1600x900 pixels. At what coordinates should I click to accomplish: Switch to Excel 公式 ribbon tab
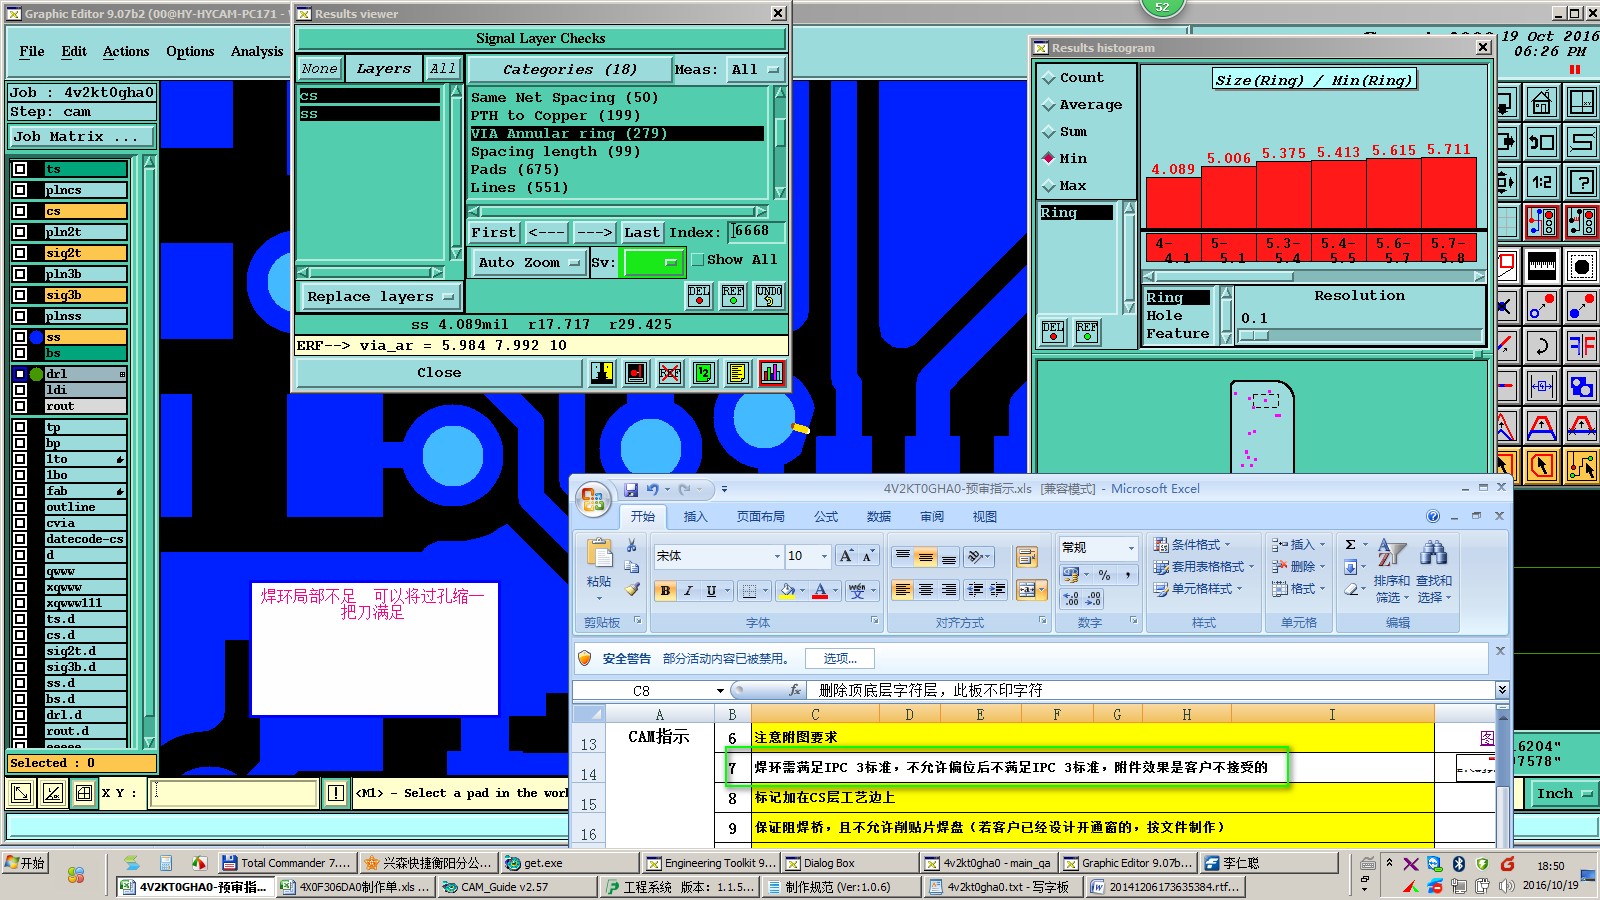826,517
